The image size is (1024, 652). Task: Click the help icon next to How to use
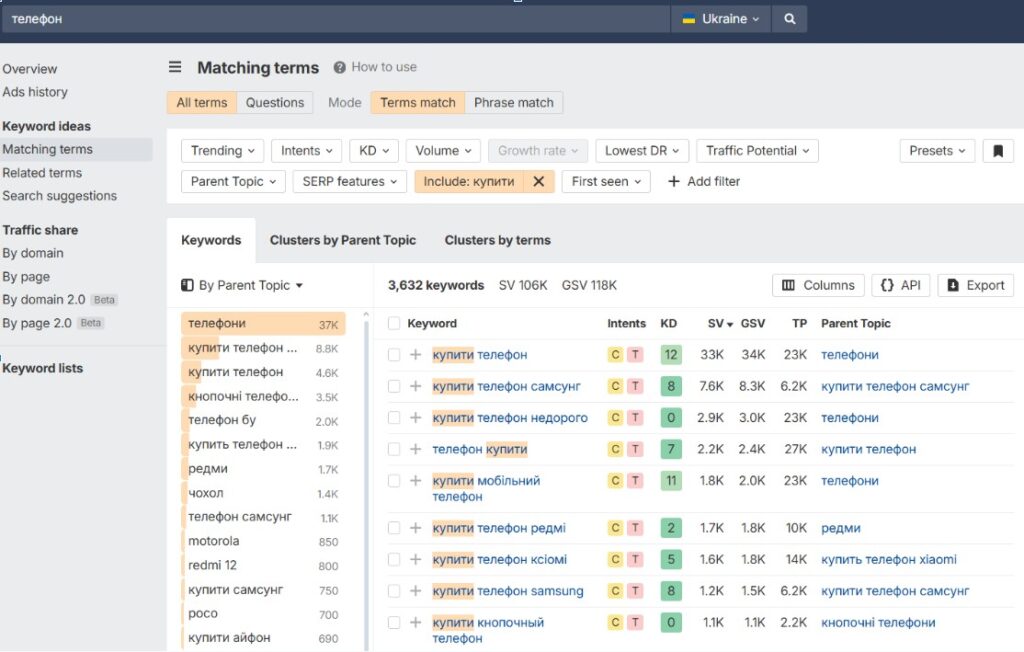[x=340, y=67]
